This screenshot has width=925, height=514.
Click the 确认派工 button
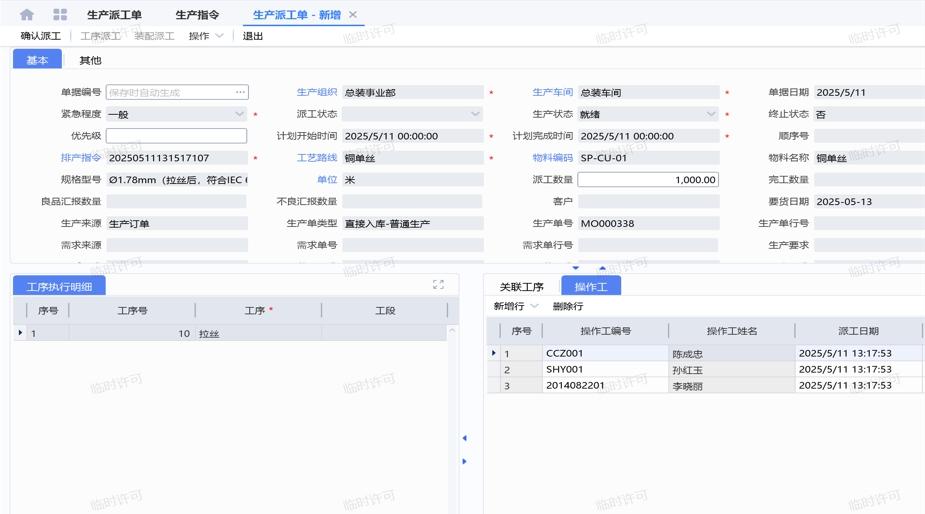(x=41, y=36)
